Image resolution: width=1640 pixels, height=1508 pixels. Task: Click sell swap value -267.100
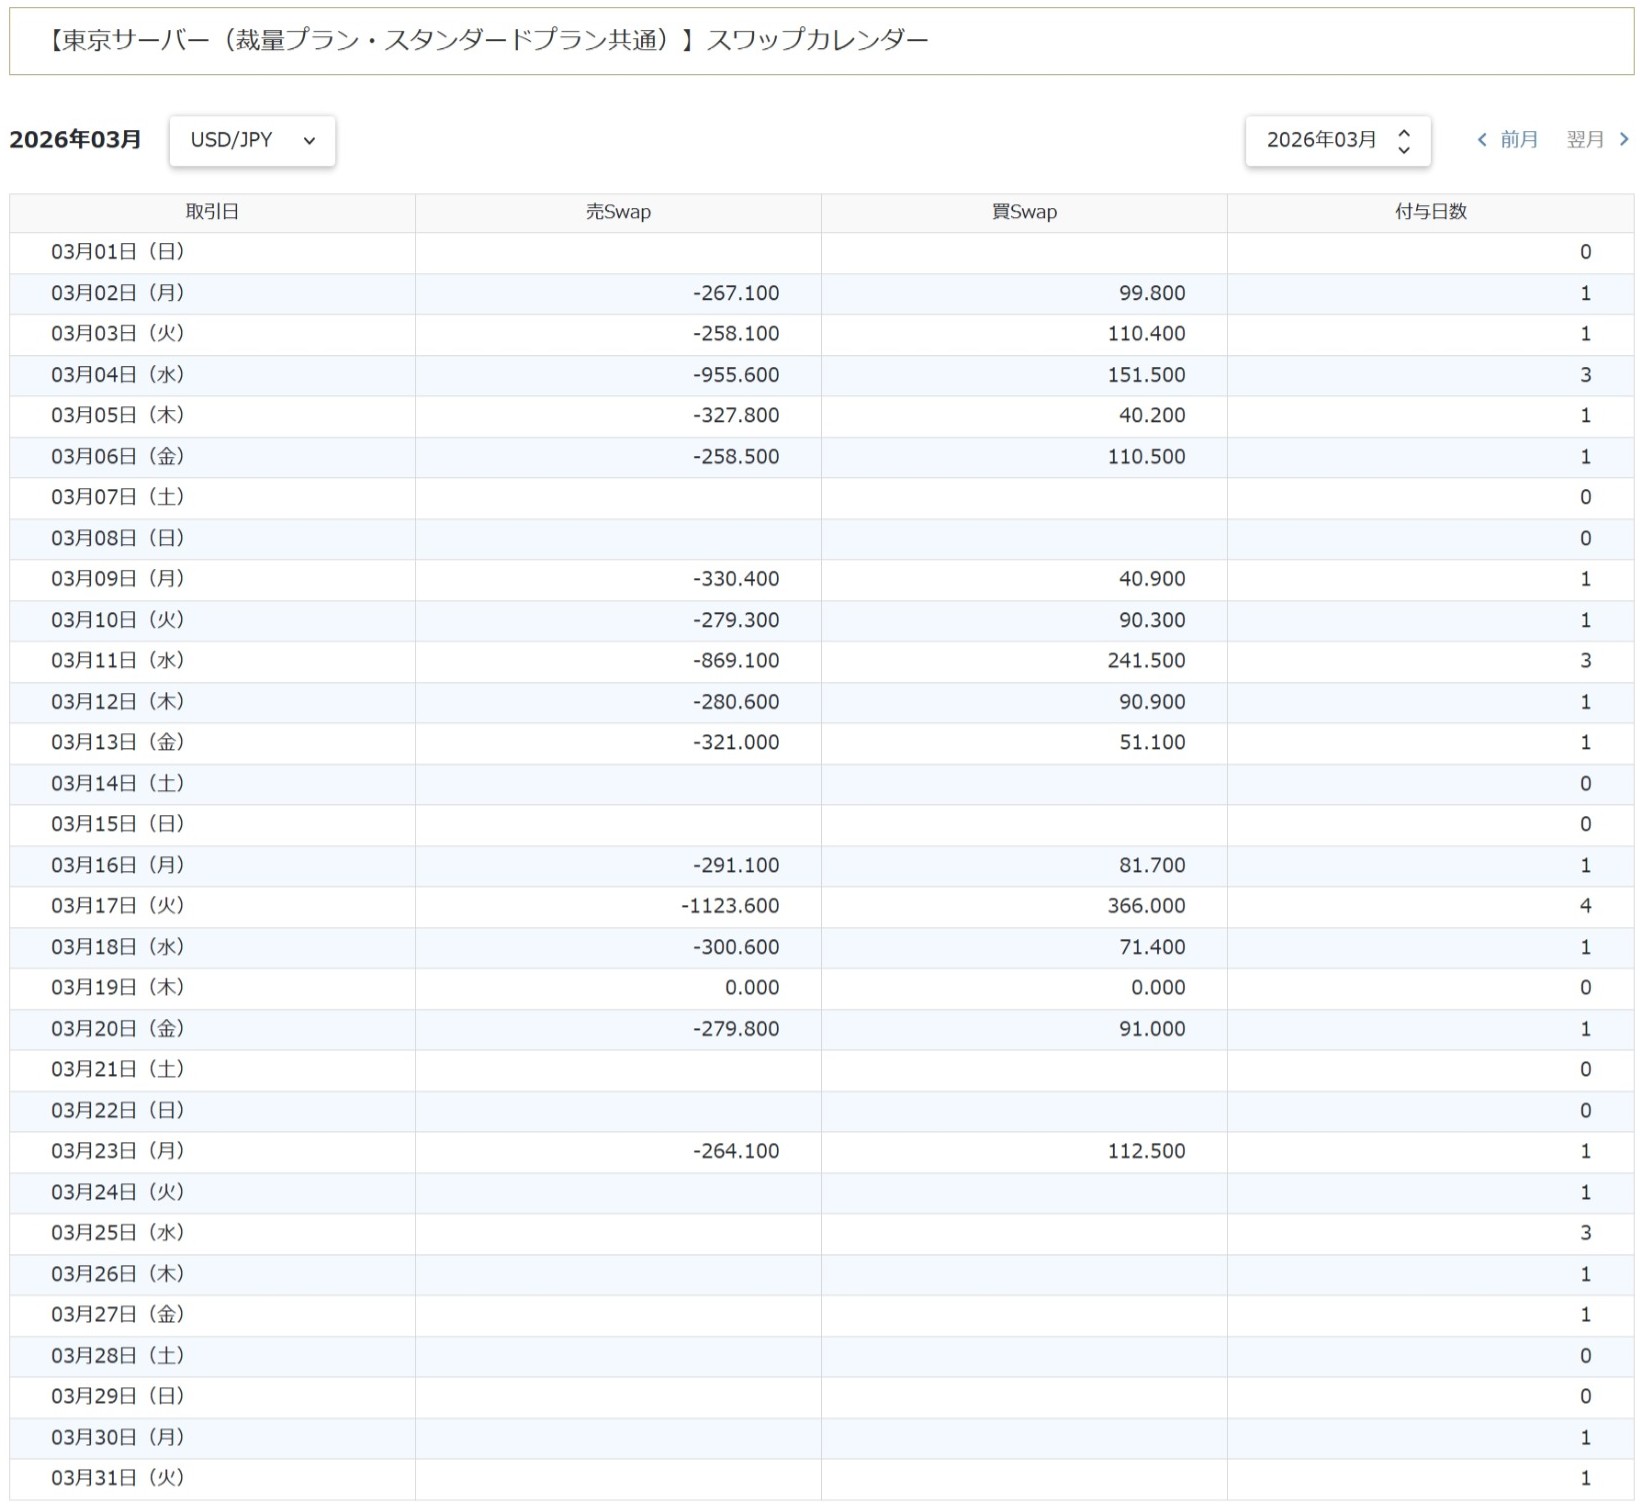[736, 293]
